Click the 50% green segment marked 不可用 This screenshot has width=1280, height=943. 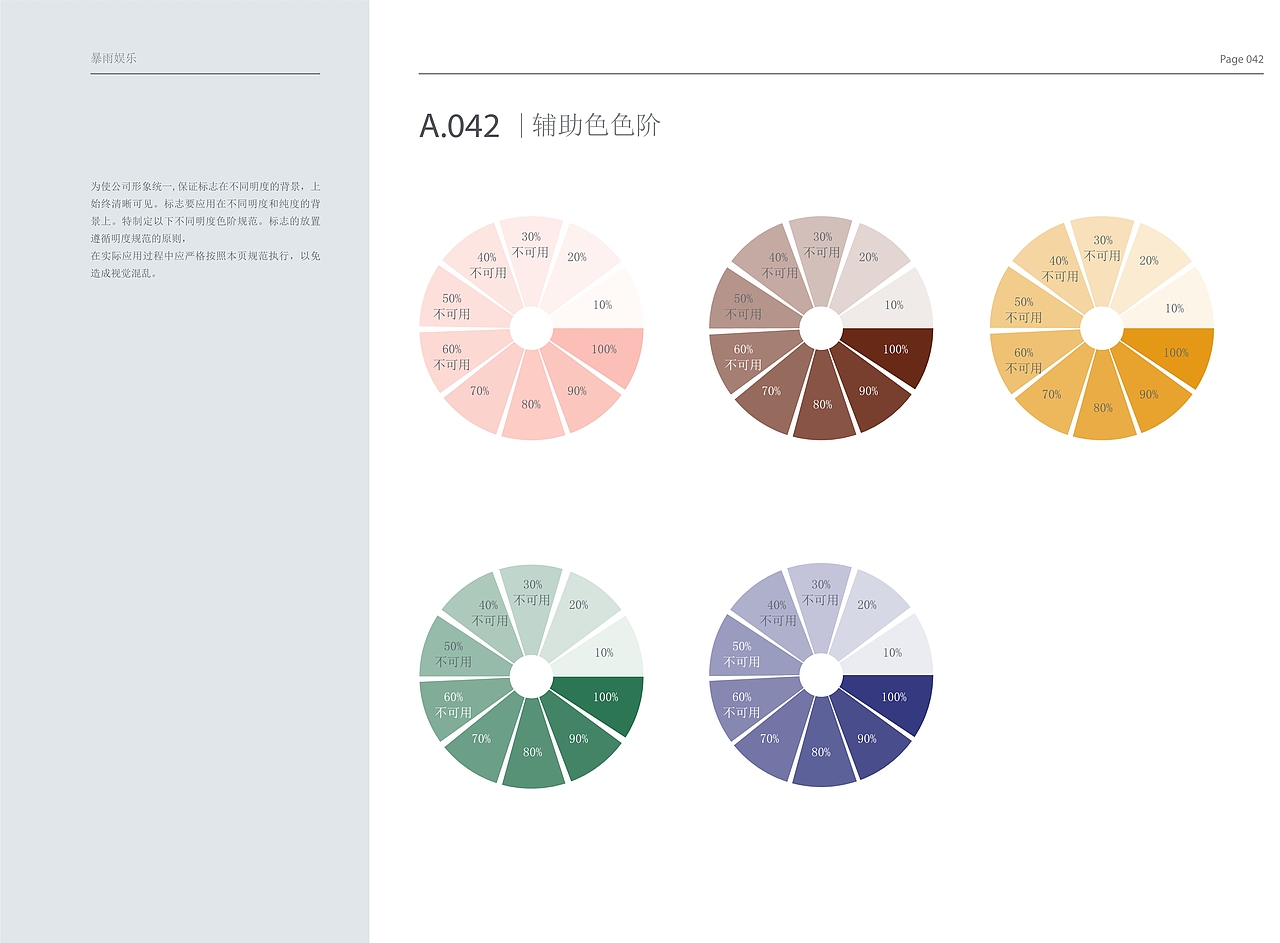click(452, 654)
